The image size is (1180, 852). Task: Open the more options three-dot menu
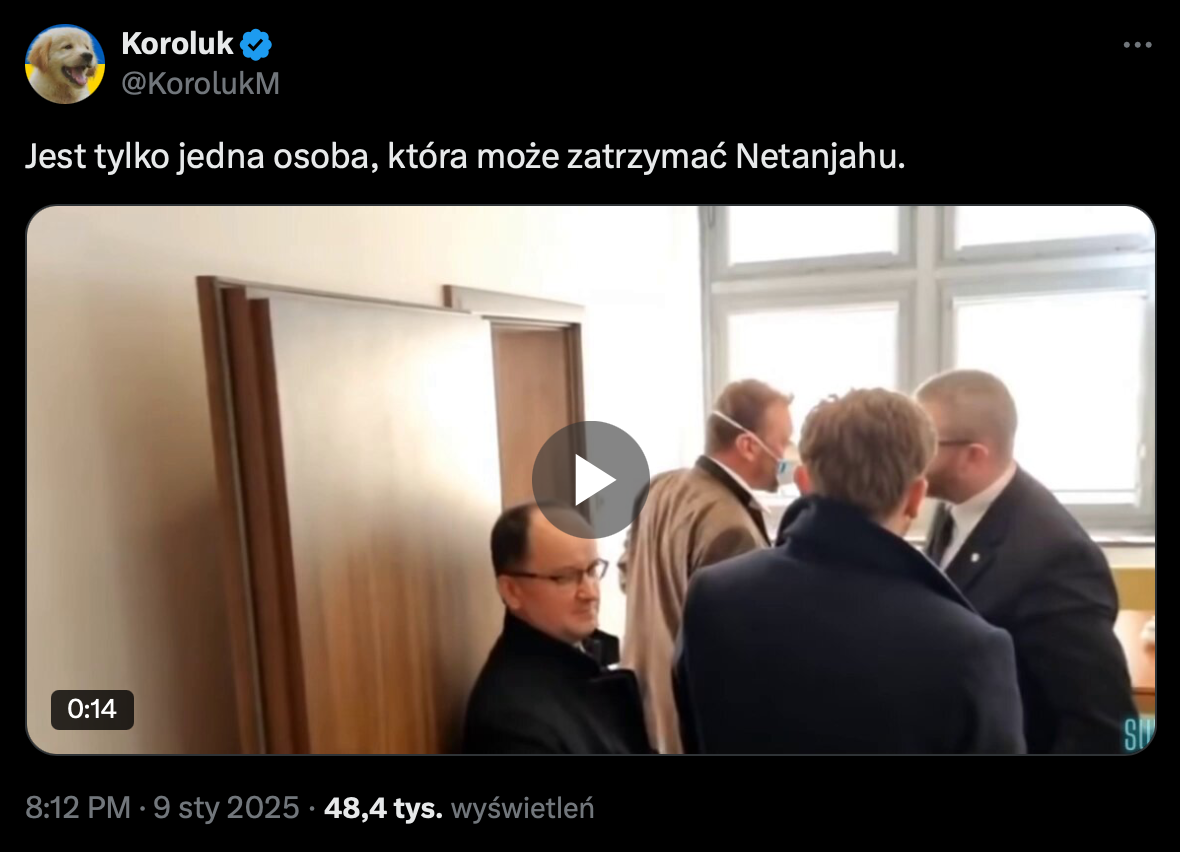1137,45
